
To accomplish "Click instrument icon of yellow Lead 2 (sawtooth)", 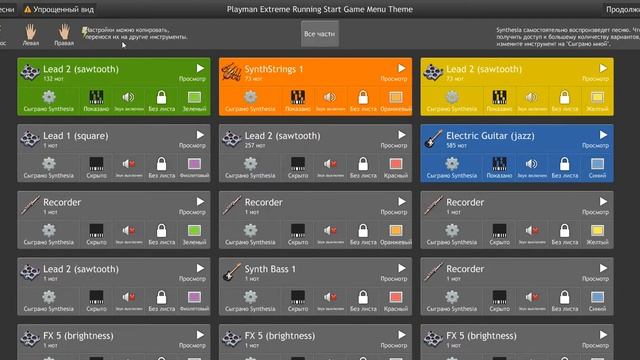I will (x=433, y=72).
